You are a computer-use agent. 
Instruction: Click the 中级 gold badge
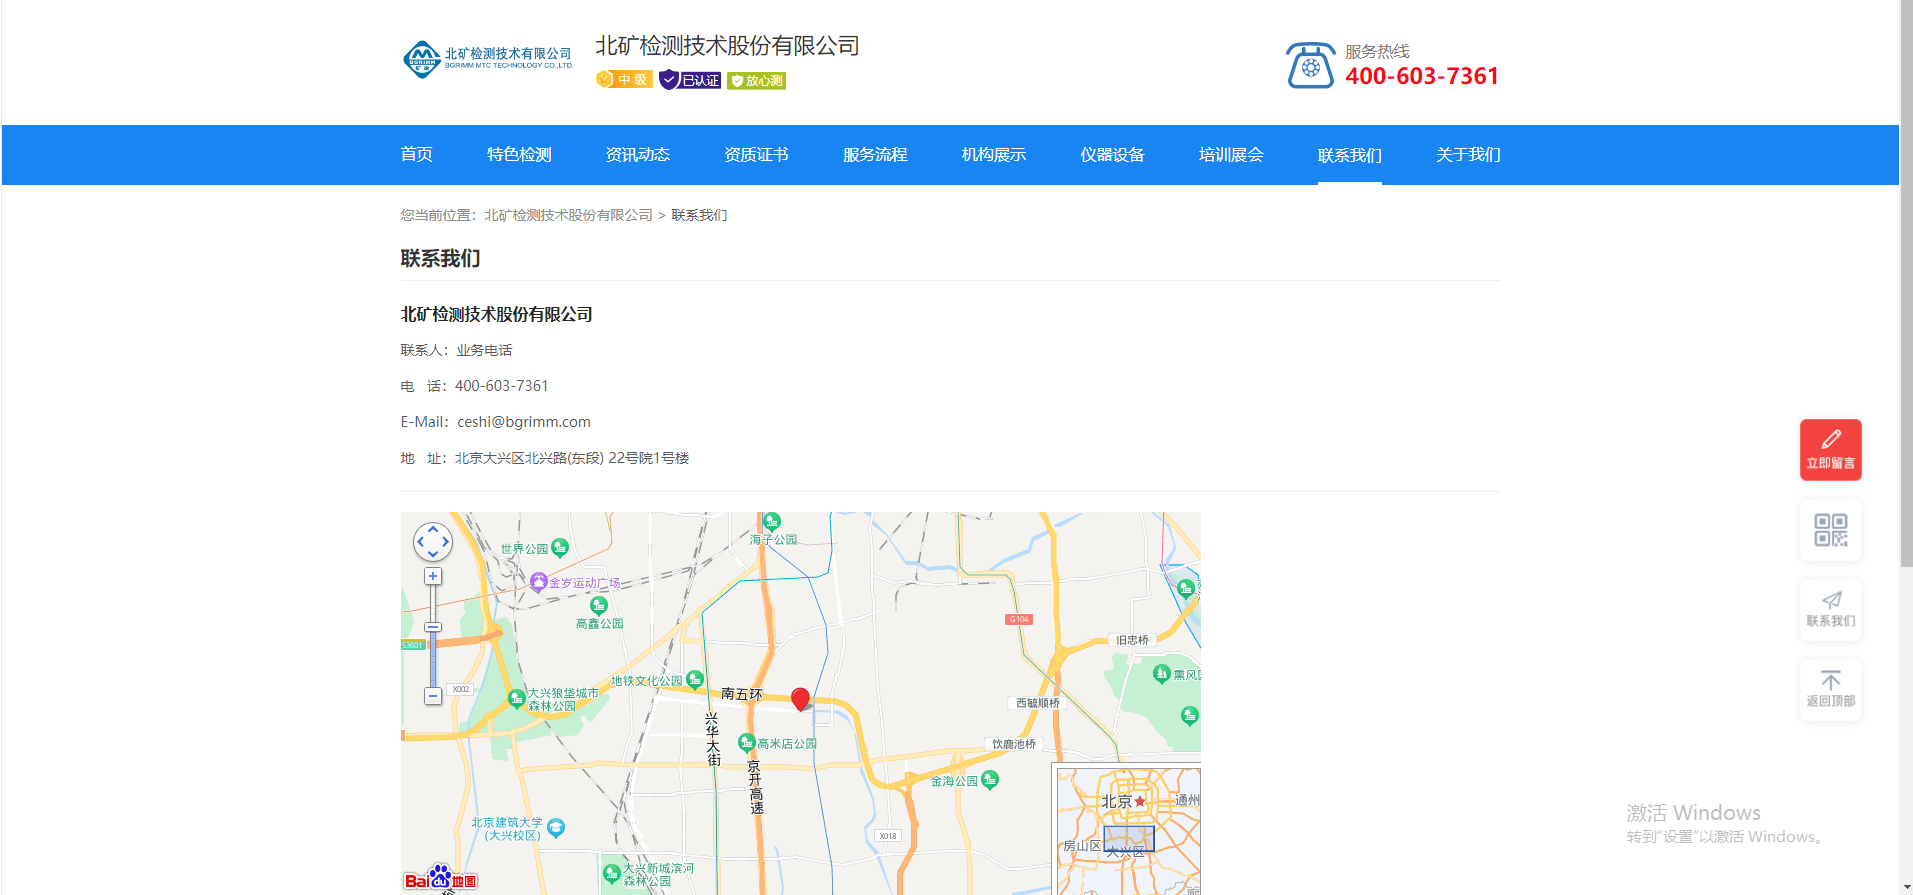(x=624, y=79)
